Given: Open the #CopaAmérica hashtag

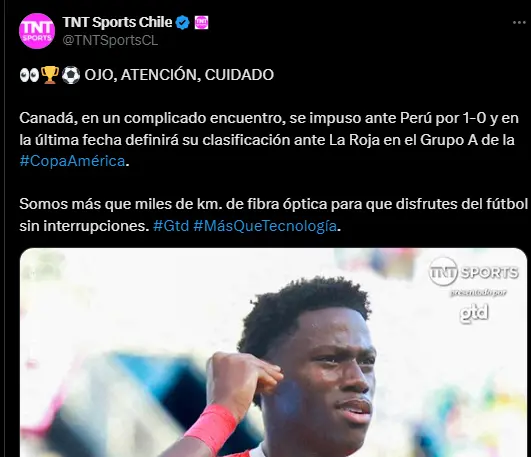Looking at the screenshot, I should 72,161.
